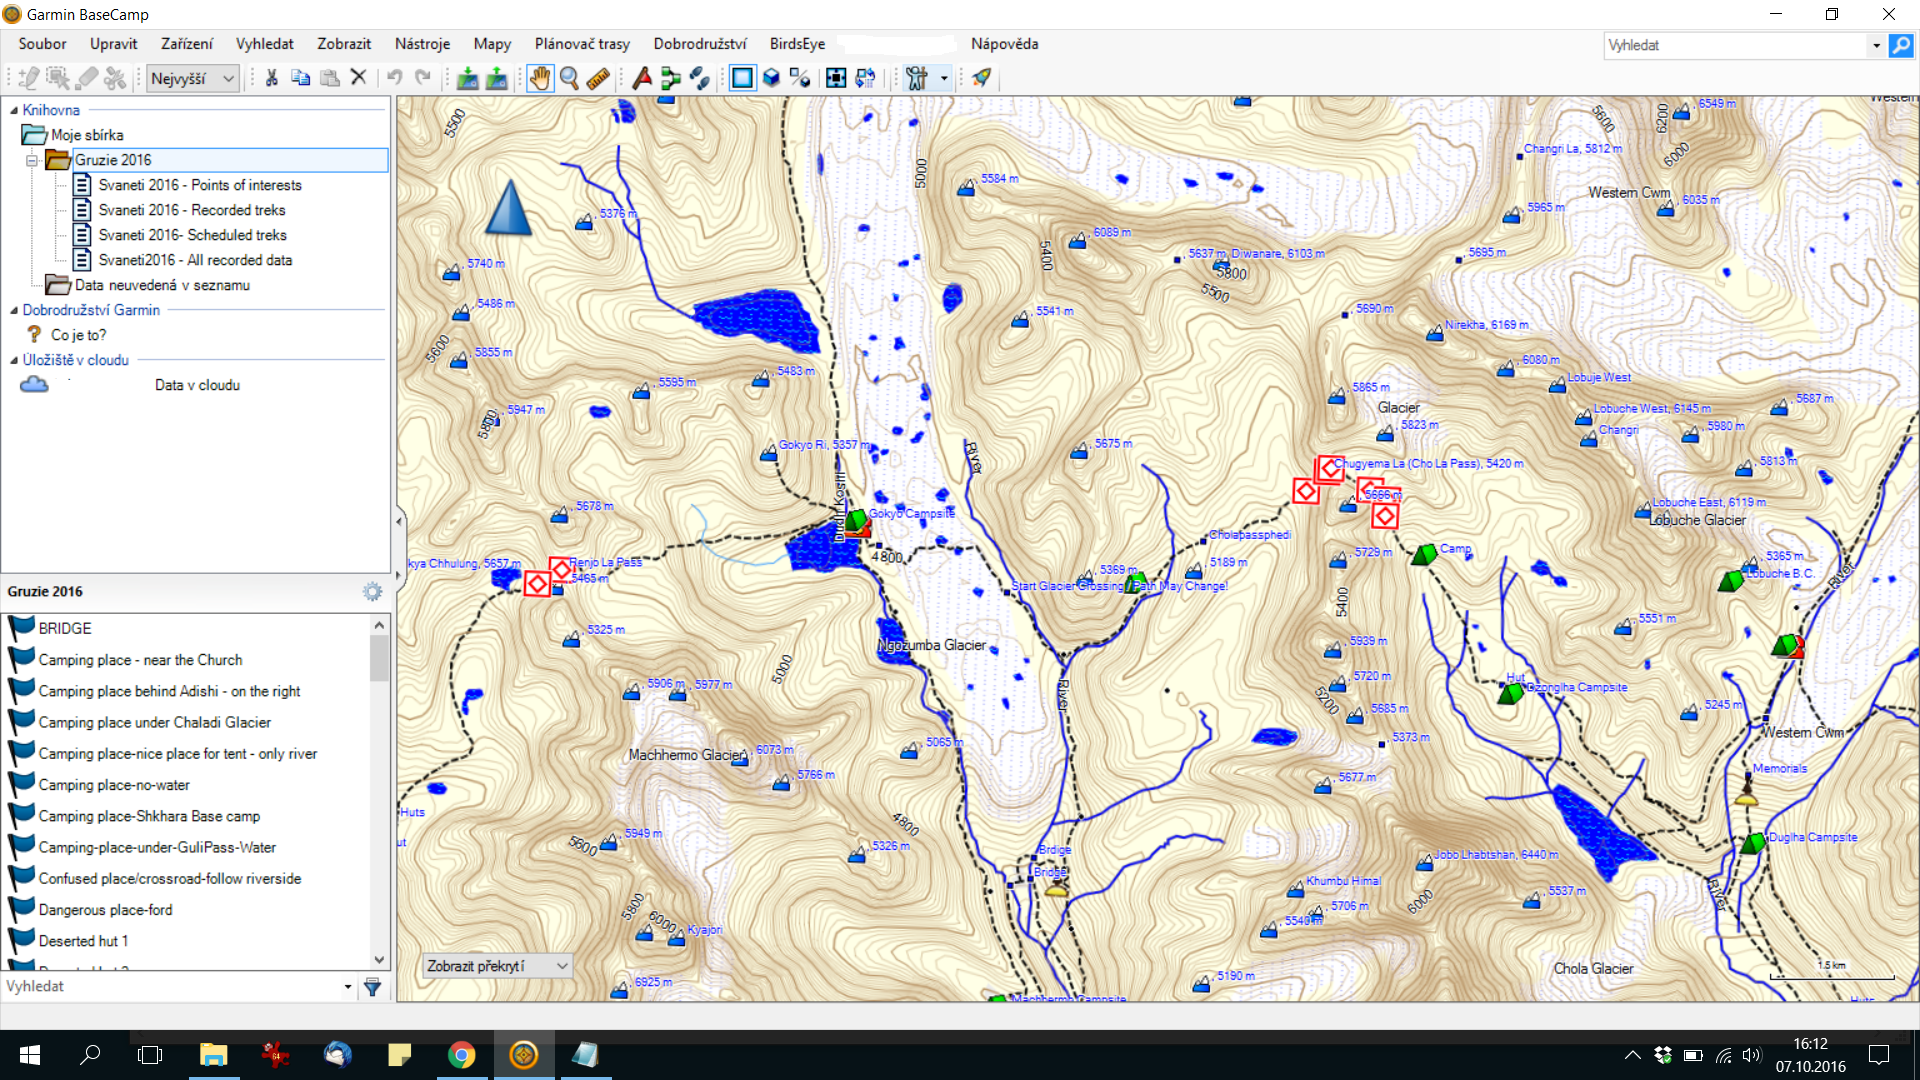Click the bottom-left Vyhledat filter field
Image resolution: width=1920 pixels, height=1080 pixels.
tap(171, 986)
